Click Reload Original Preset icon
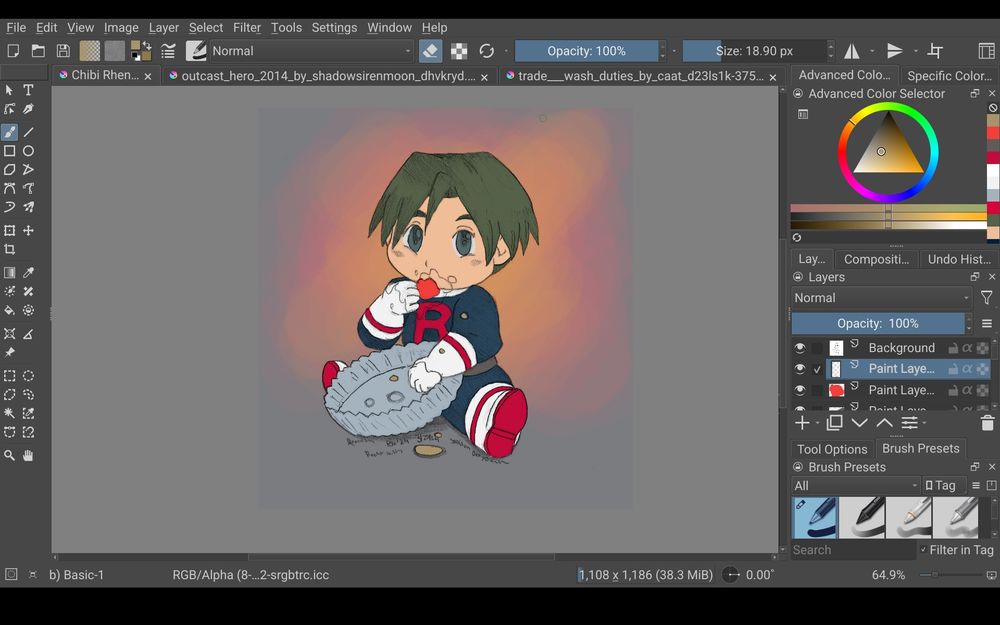The height and width of the screenshot is (625, 1000). coord(487,51)
